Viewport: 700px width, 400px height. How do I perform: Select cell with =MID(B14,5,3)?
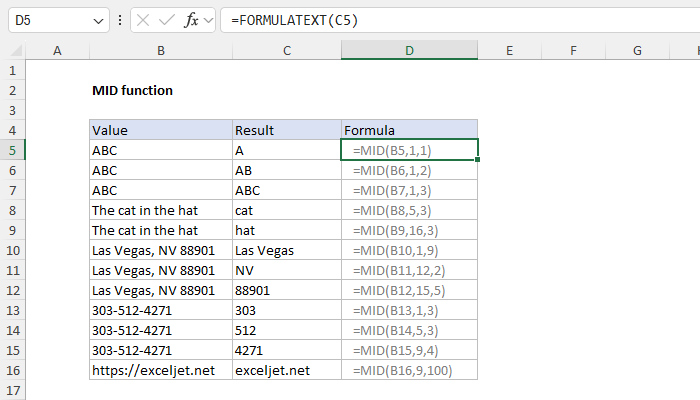[409, 330]
